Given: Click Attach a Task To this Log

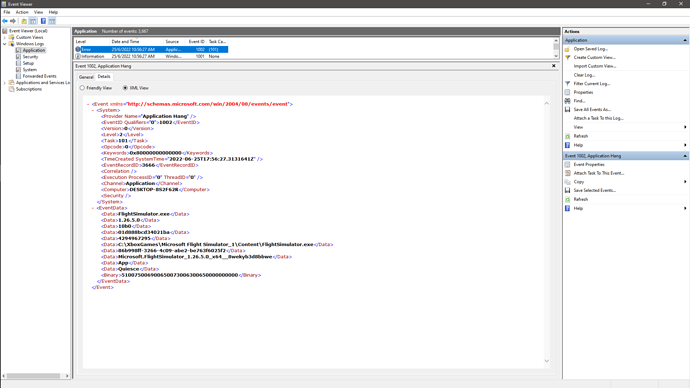Looking at the screenshot, I should [x=598, y=118].
